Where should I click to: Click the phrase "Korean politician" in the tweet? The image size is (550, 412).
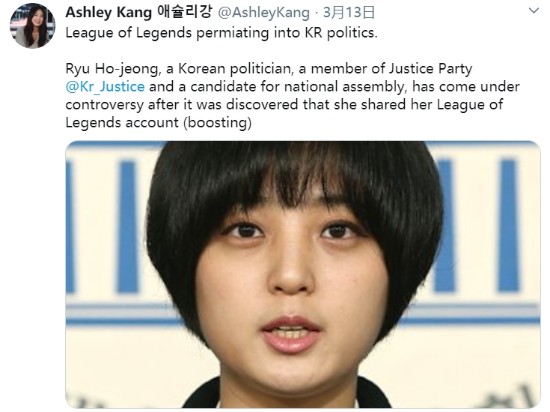coord(235,69)
